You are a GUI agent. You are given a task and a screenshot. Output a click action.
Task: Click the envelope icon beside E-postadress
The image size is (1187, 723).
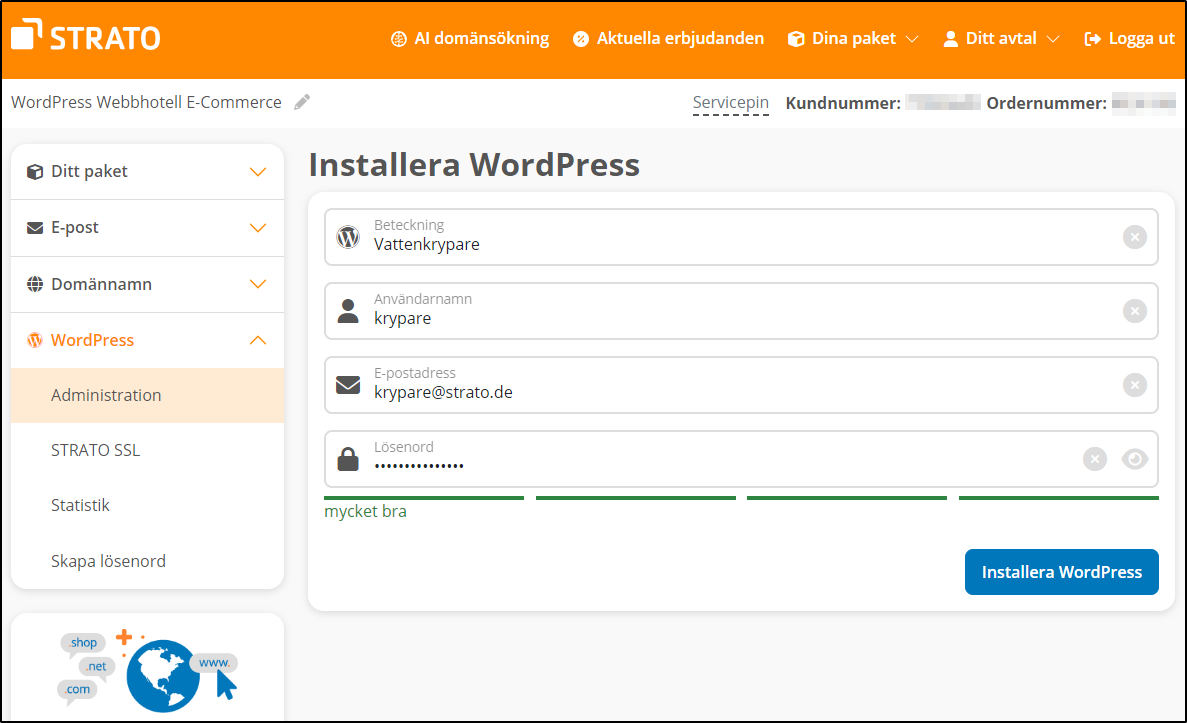coord(347,385)
